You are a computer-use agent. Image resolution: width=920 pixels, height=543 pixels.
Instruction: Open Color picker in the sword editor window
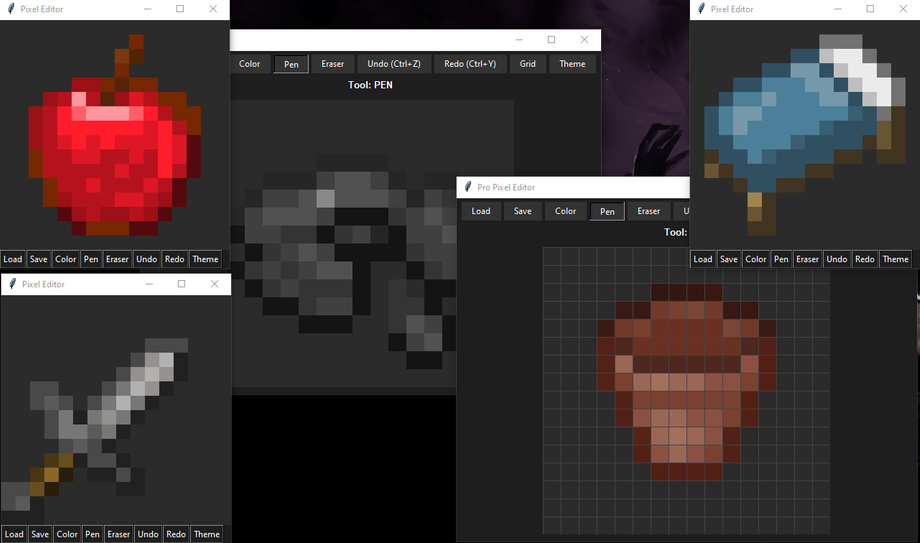pyautogui.click(x=67, y=534)
